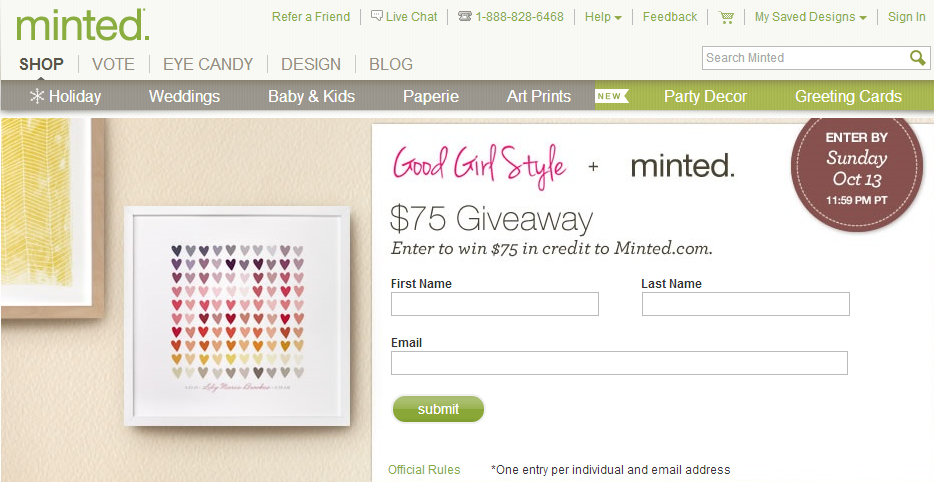Click the Search Minted box

point(805,58)
